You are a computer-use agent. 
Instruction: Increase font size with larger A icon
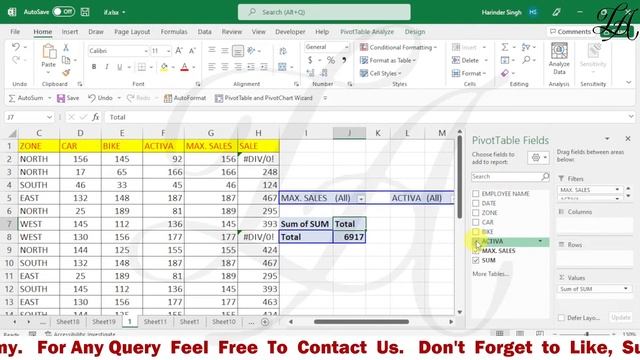point(179,51)
